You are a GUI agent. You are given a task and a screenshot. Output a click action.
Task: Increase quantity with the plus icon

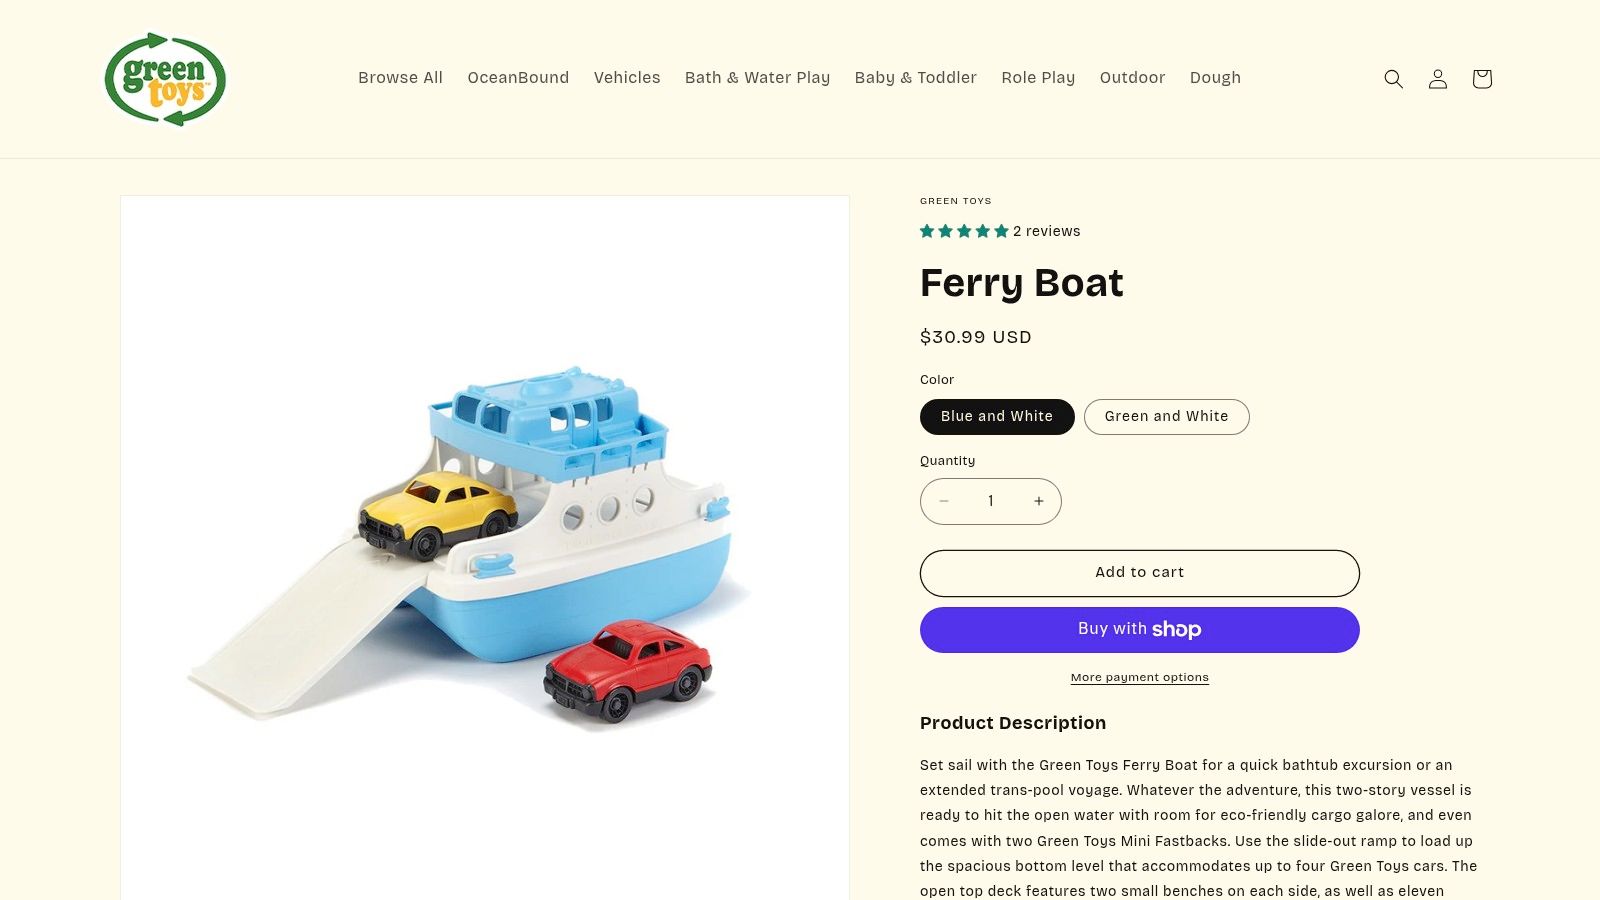coord(1038,501)
